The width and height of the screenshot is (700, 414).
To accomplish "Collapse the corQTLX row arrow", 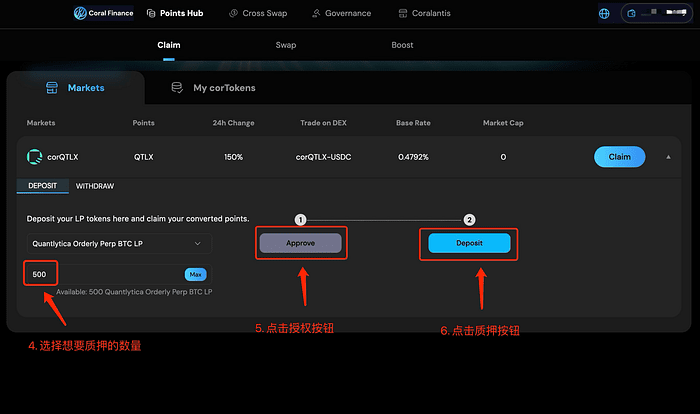I will point(668,157).
